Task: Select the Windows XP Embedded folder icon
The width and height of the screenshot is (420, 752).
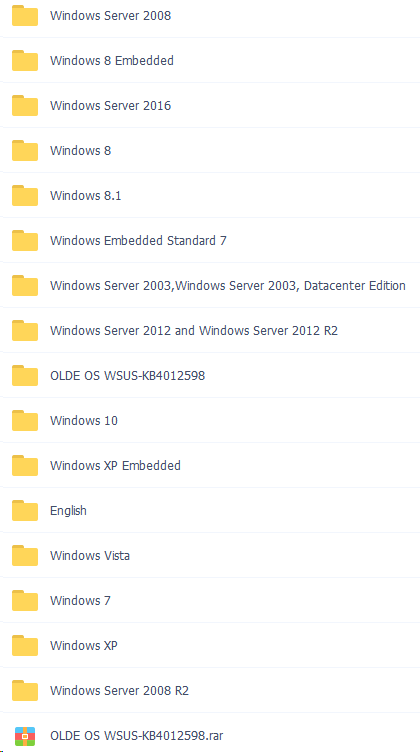Action: [25, 466]
